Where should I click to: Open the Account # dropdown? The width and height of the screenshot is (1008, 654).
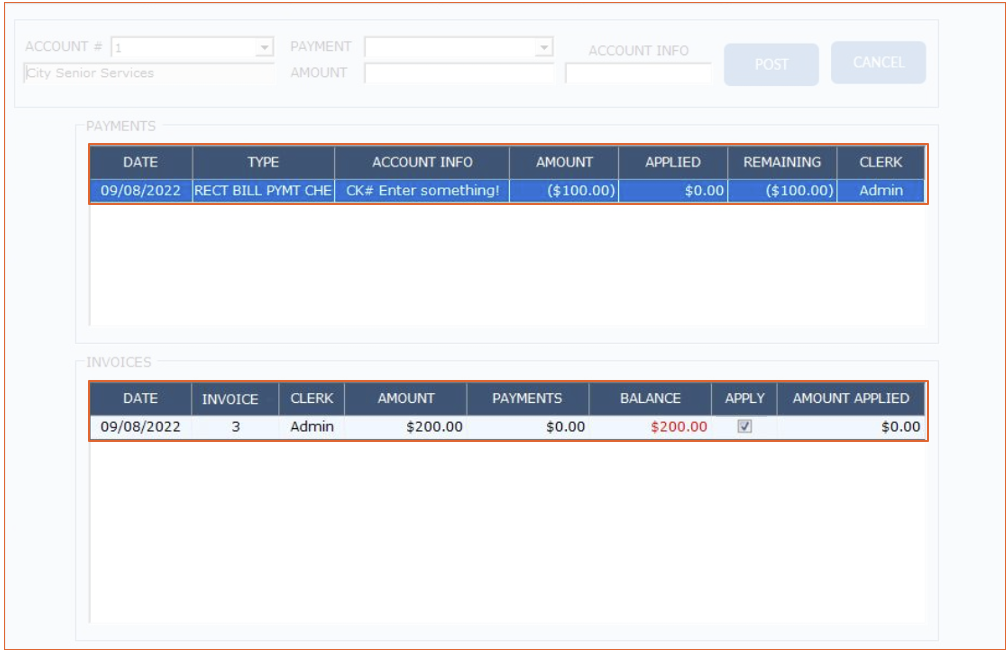264,47
